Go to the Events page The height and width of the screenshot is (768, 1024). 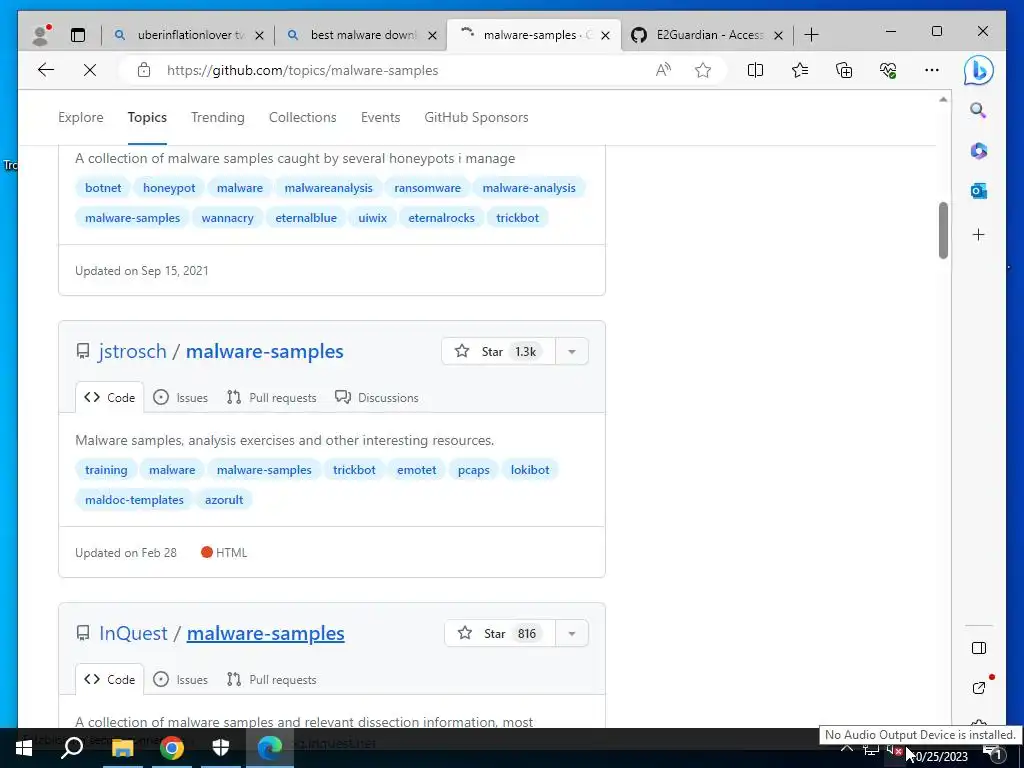[x=380, y=118]
